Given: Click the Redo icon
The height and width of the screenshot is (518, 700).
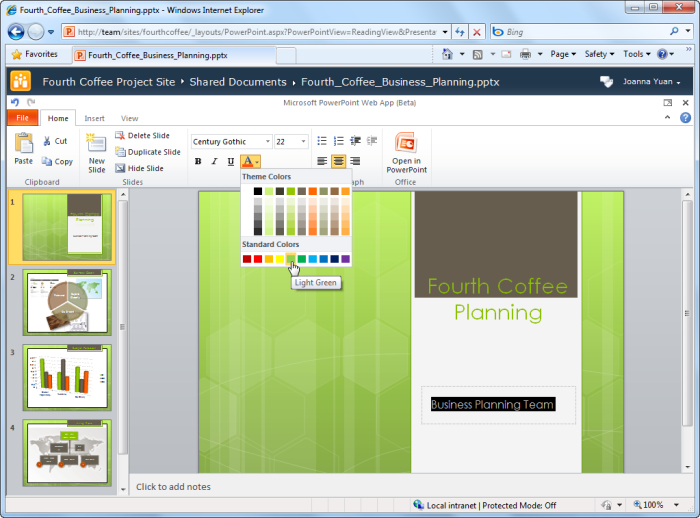Looking at the screenshot, I should (x=31, y=102).
